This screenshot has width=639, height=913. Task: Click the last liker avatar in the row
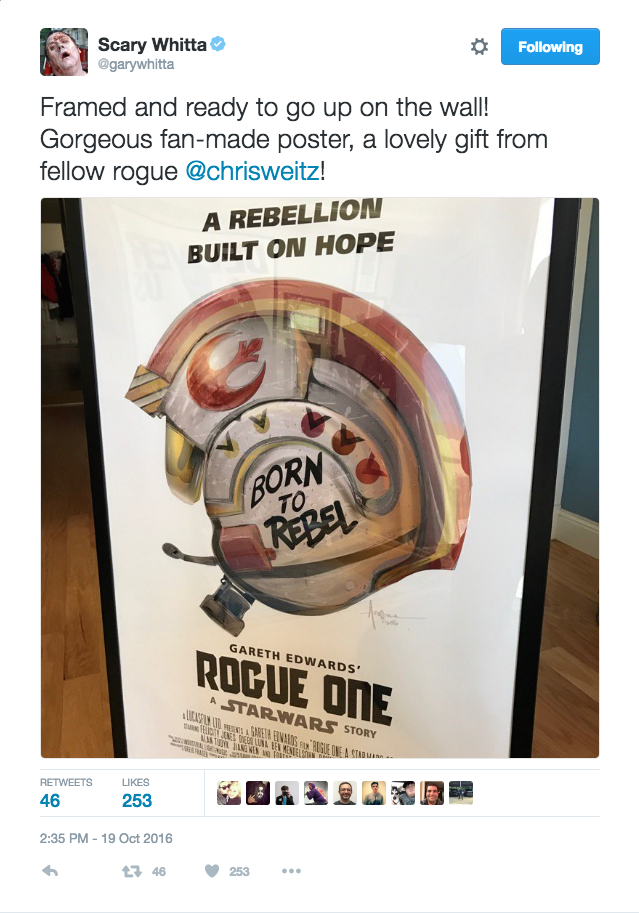click(461, 793)
